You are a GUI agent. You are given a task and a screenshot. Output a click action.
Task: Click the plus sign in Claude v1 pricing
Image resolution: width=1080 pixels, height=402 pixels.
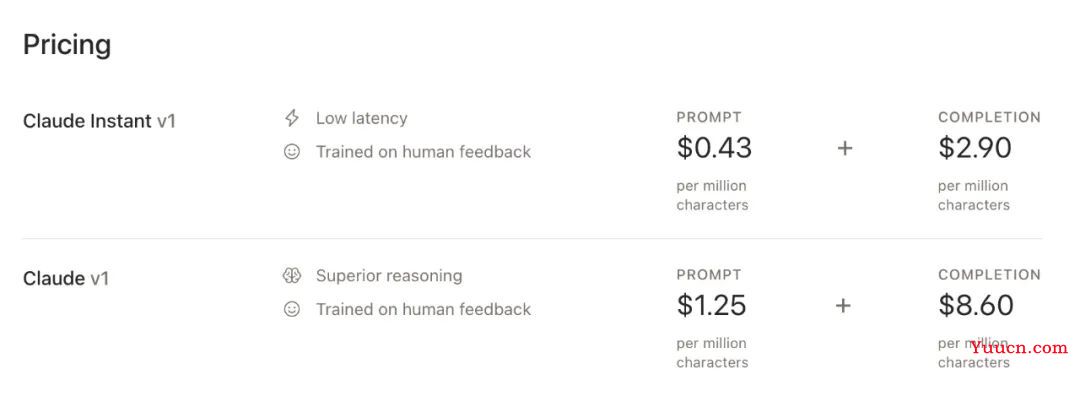point(843,306)
